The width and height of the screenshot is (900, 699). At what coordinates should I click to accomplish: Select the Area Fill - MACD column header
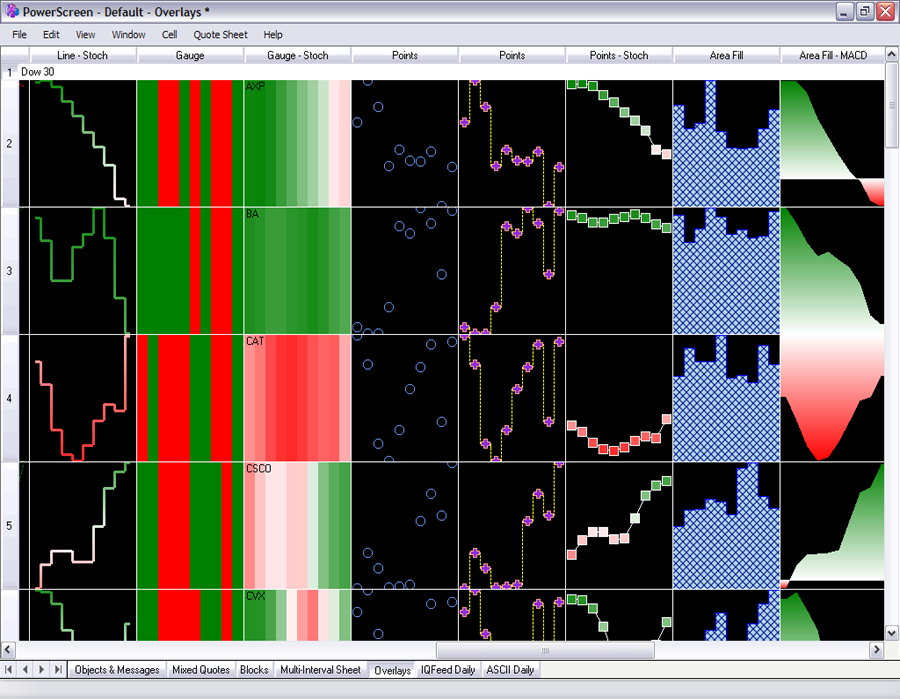832,55
